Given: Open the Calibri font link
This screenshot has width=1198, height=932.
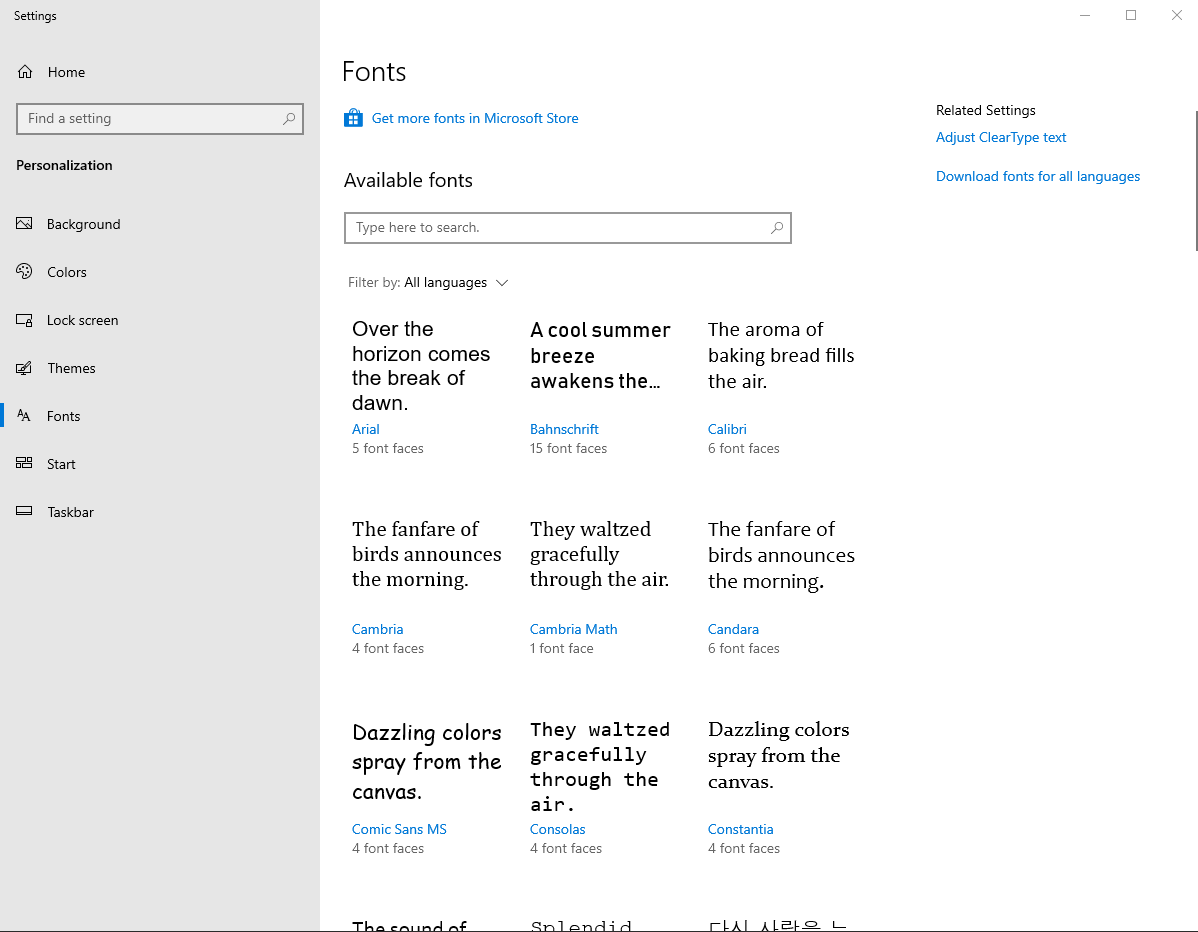Looking at the screenshot, I should [727, 429].
